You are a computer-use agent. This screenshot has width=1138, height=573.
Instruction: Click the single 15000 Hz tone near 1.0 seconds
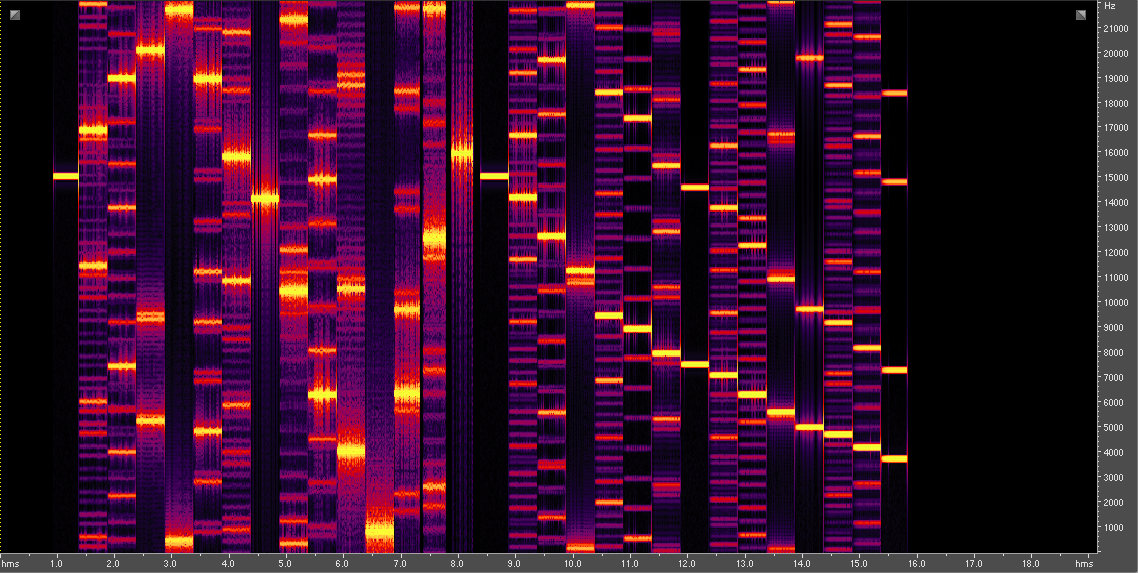click(x=65, y=176)
